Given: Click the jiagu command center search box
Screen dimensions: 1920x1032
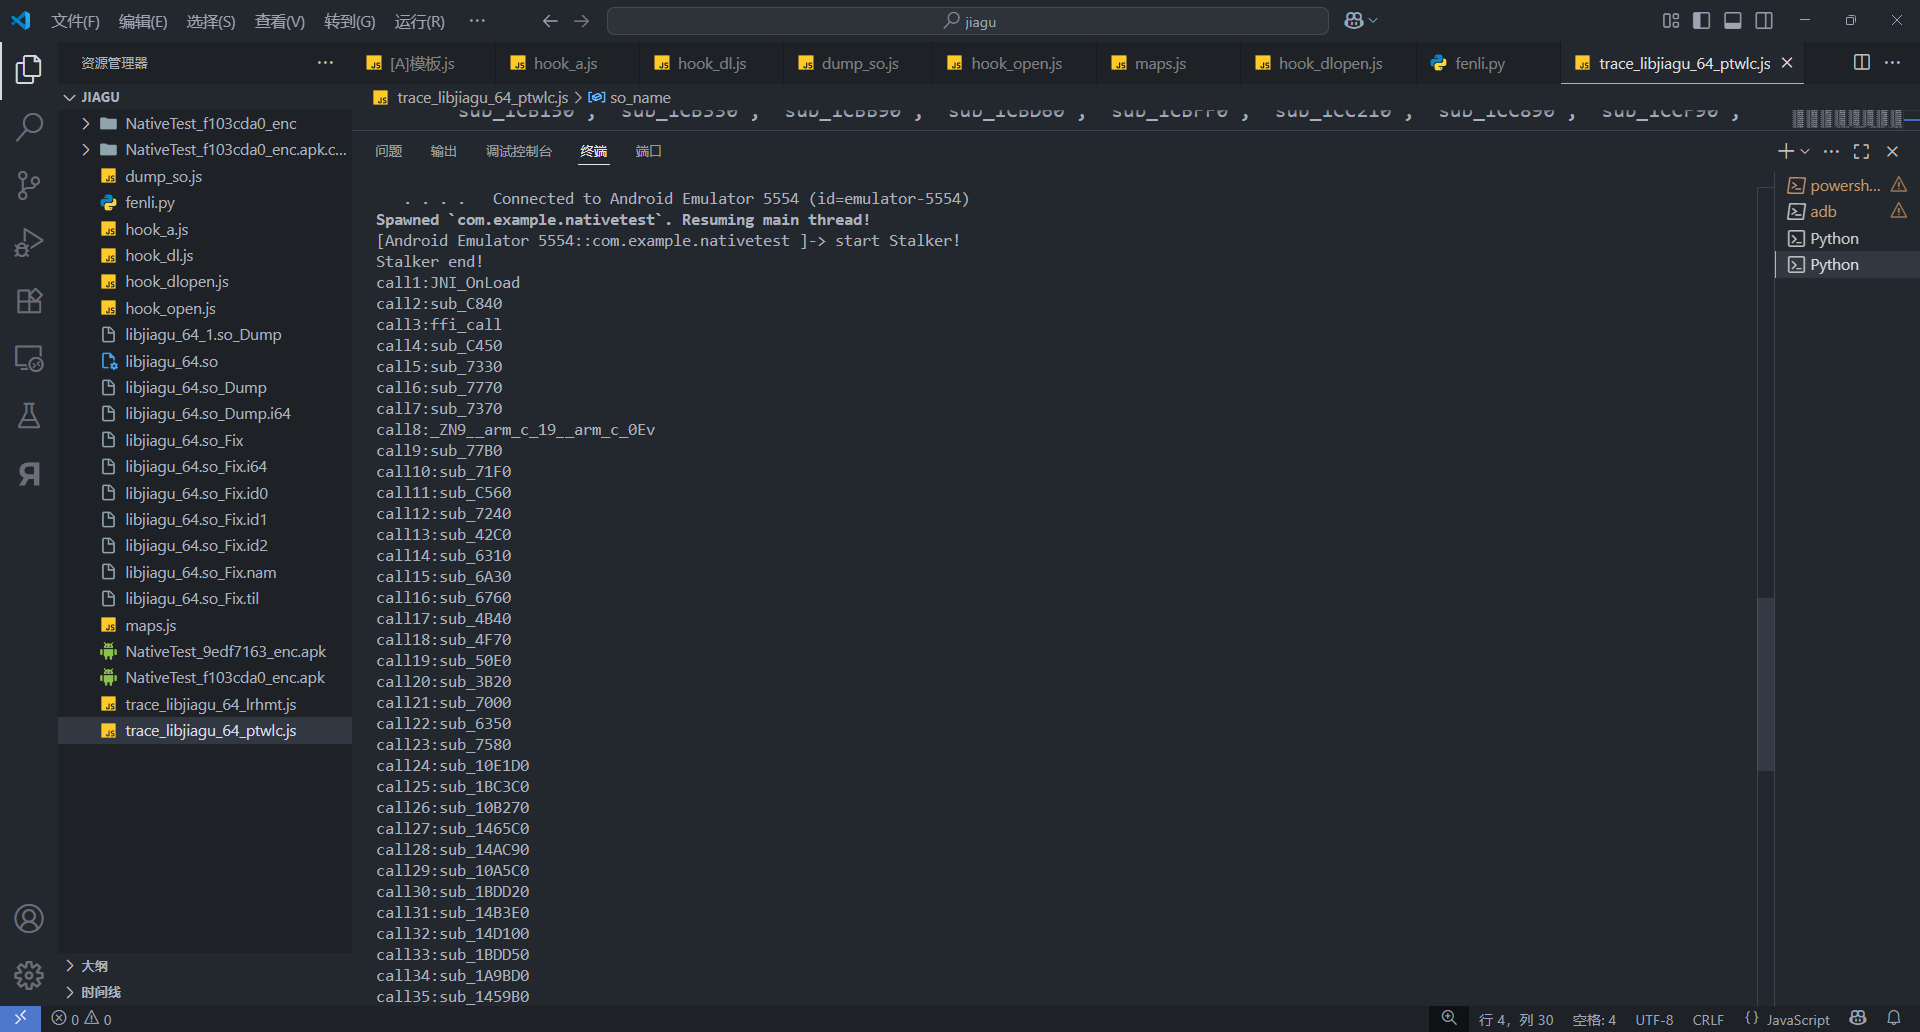Looking at the screenshot, I should click(x=968, y=21).
